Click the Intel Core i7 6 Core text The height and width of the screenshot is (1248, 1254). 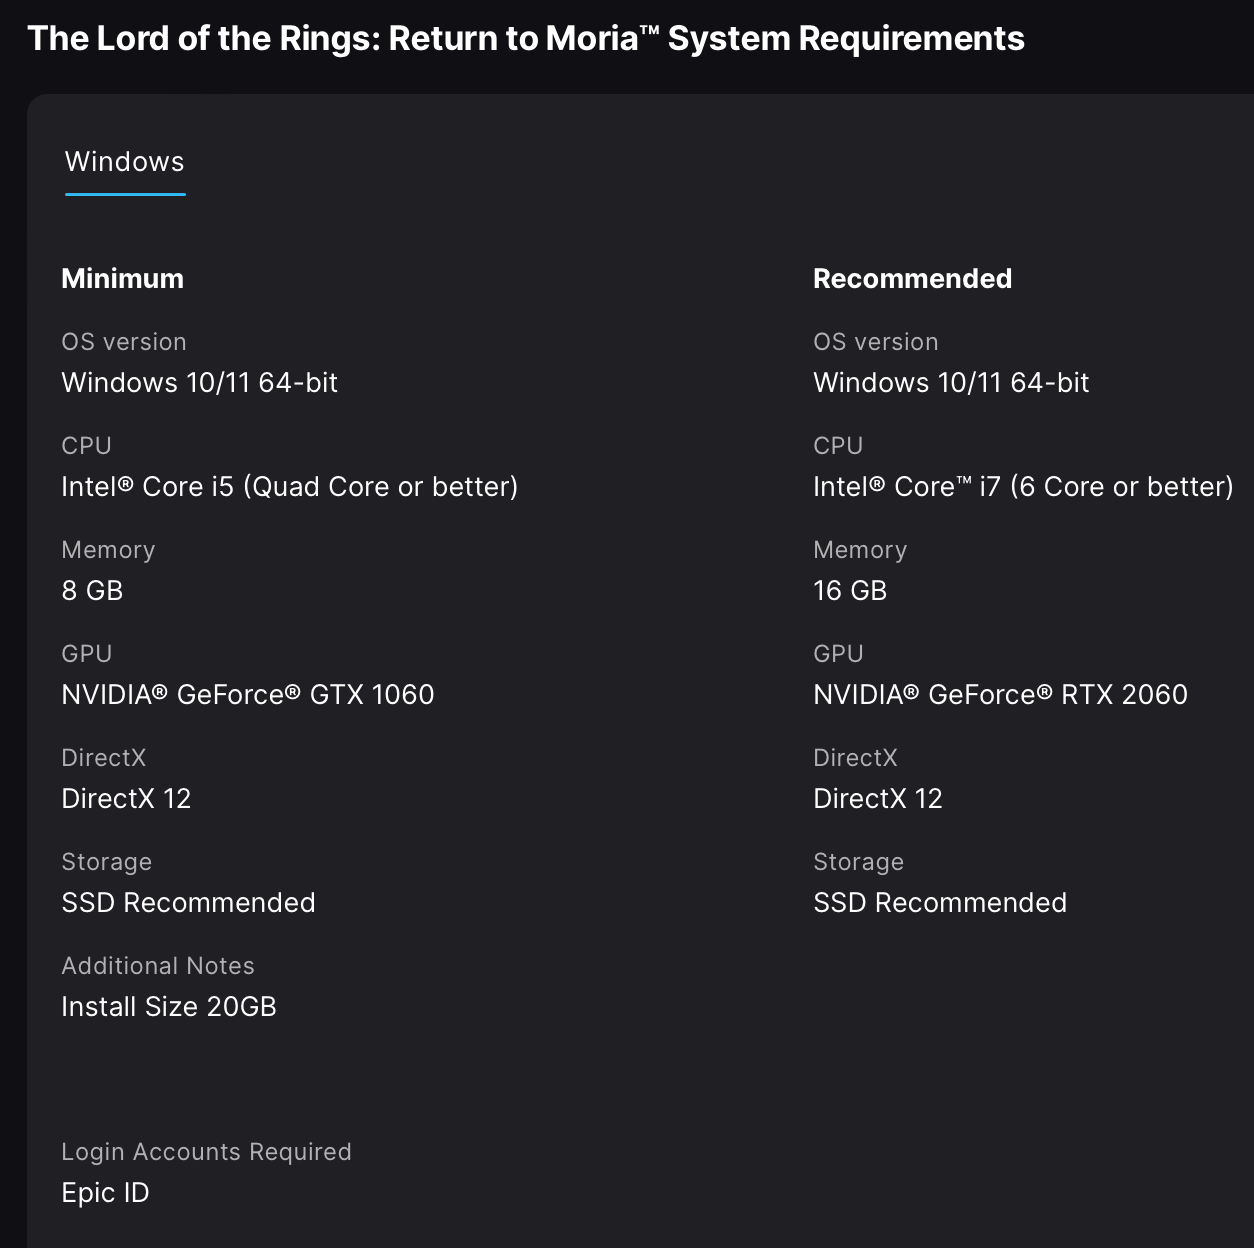1023,487
